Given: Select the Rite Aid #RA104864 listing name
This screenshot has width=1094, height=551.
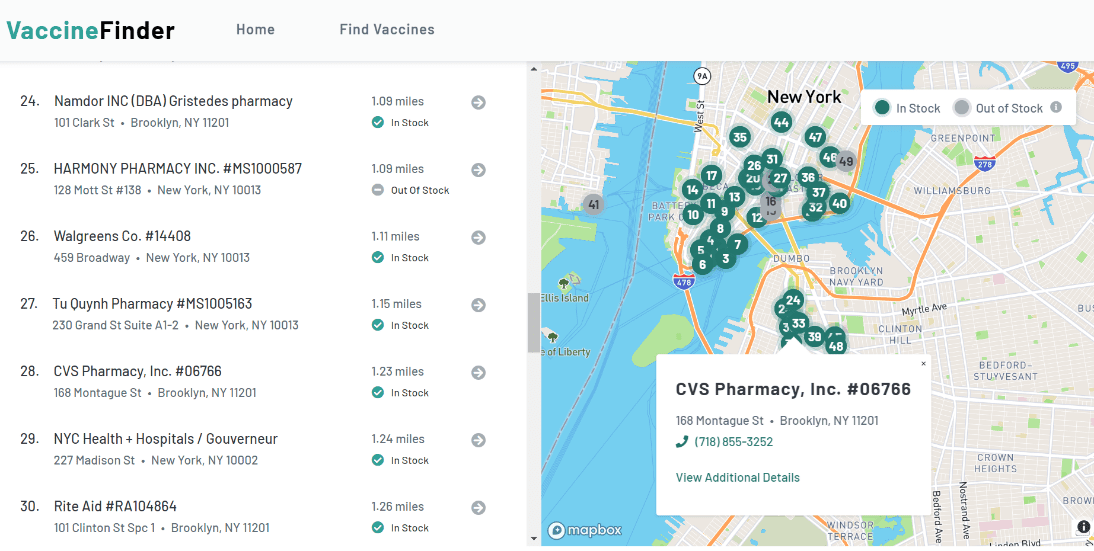Looking at the screenshot, I should click(115, 506).
